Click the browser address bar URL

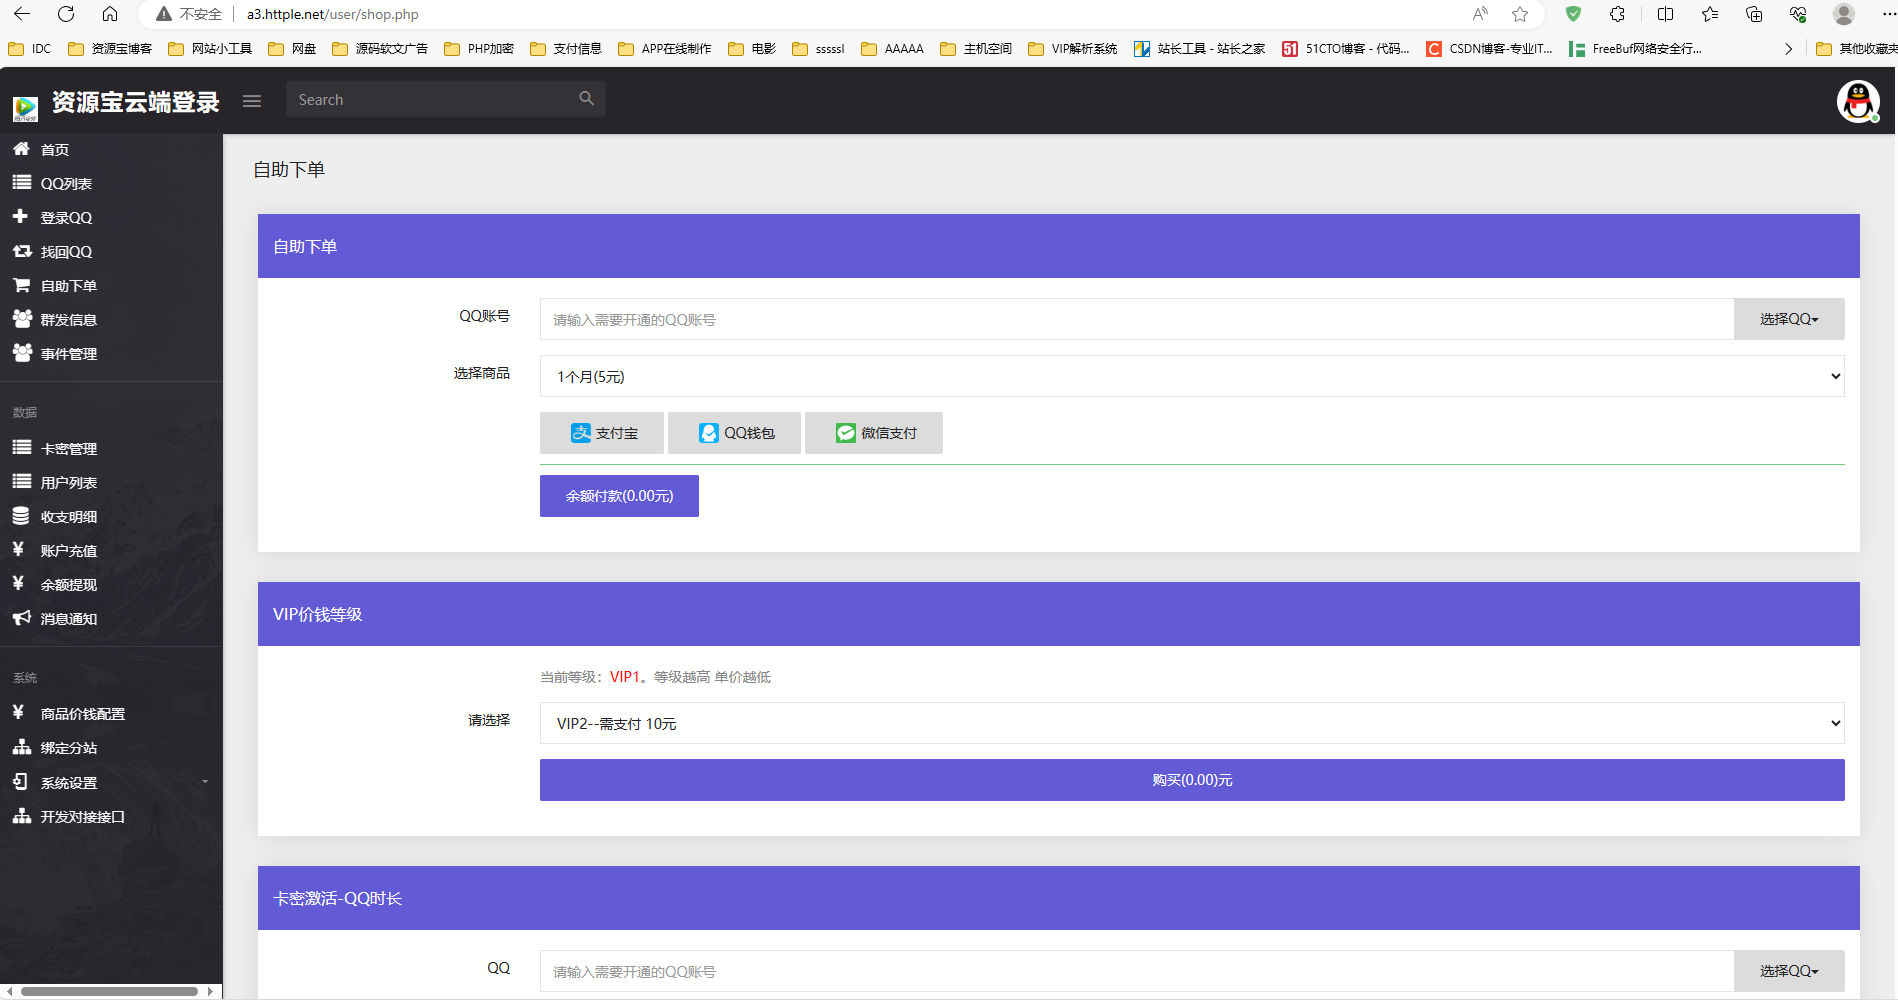333,14
